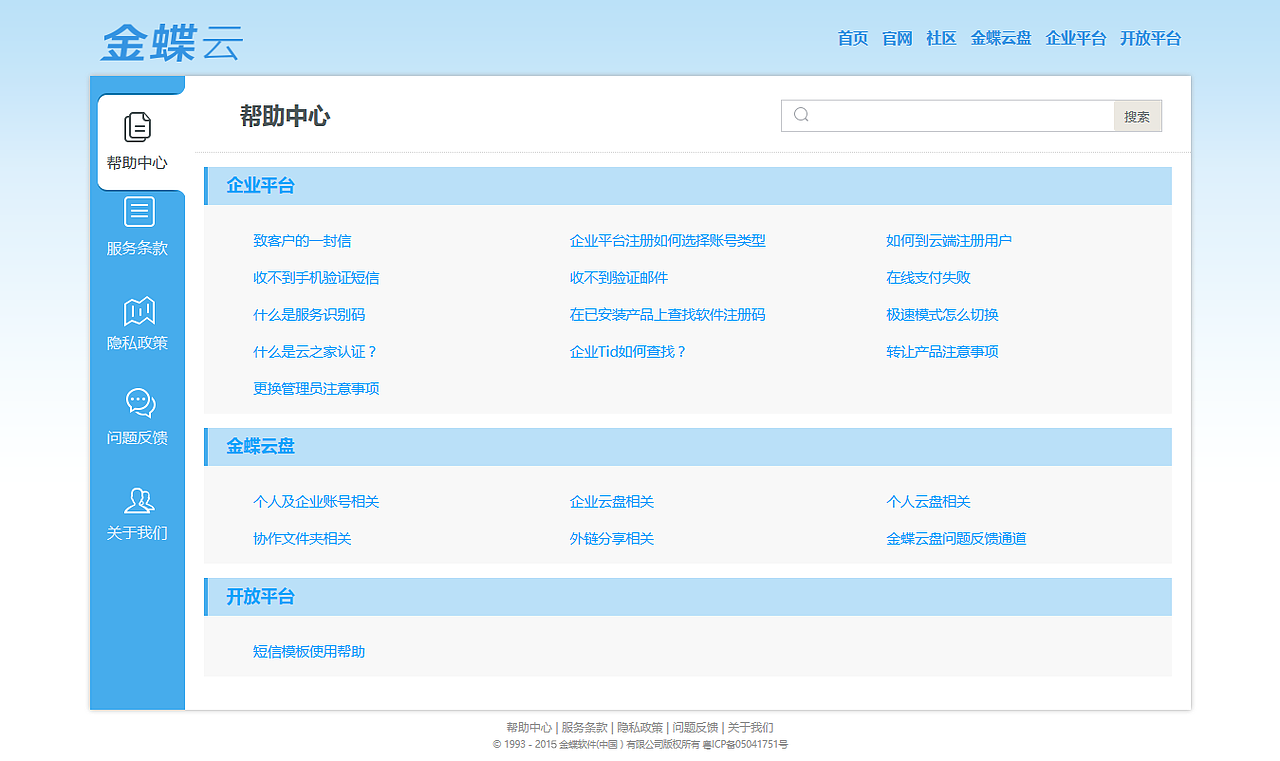Select 金蝶云盘 in top navigation
1280x761 pixels.
click(x=1001, y=39)
